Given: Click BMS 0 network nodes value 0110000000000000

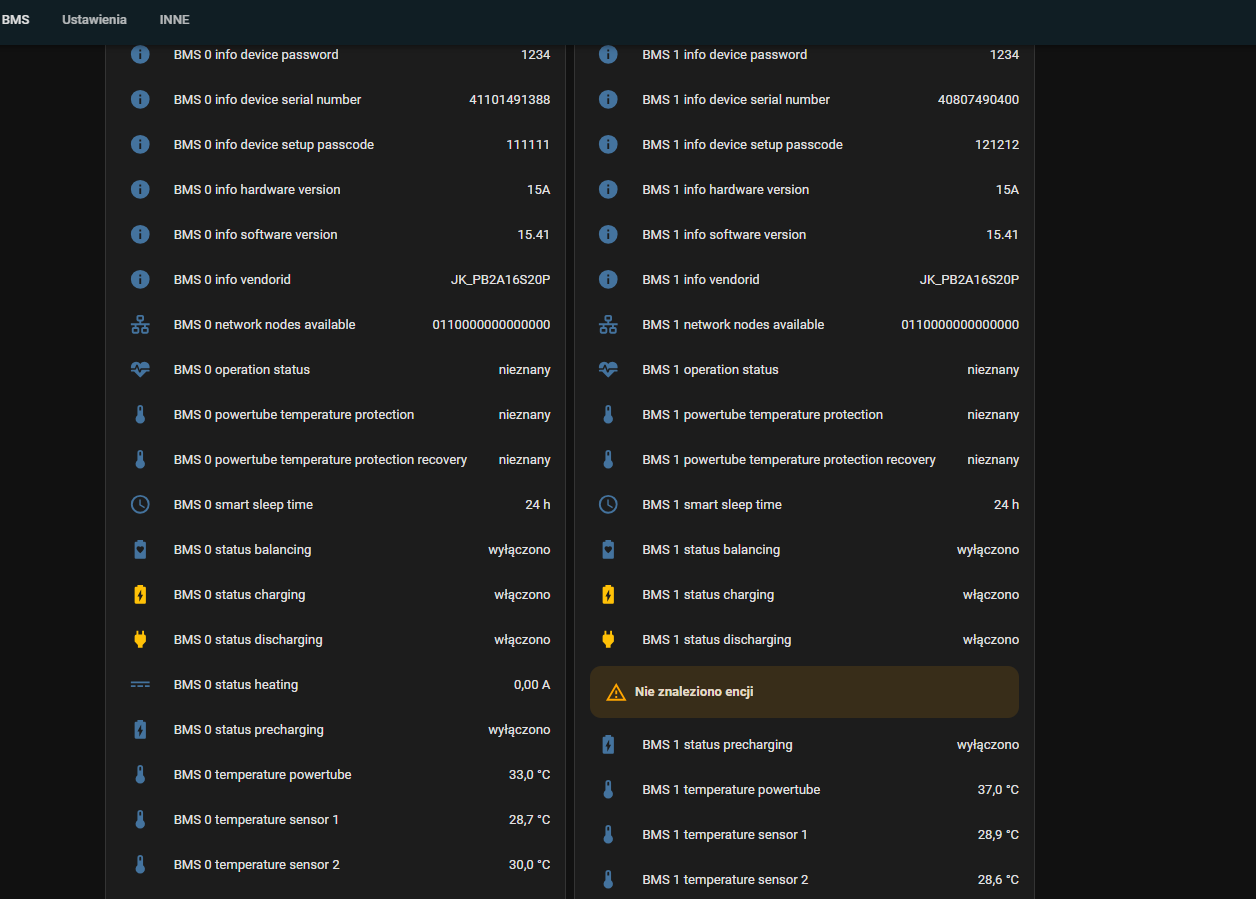Looking at the screenshot, I should tap(491, 325).
